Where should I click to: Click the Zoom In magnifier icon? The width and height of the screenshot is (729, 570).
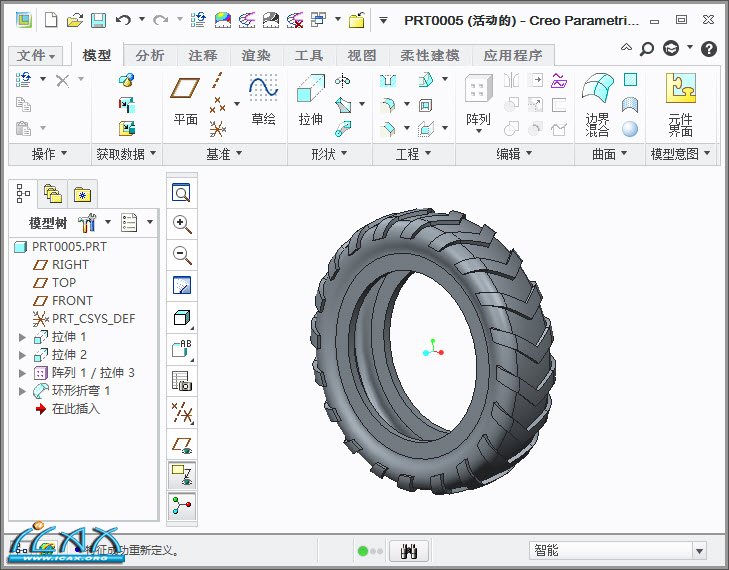click(x=181, y=224)
